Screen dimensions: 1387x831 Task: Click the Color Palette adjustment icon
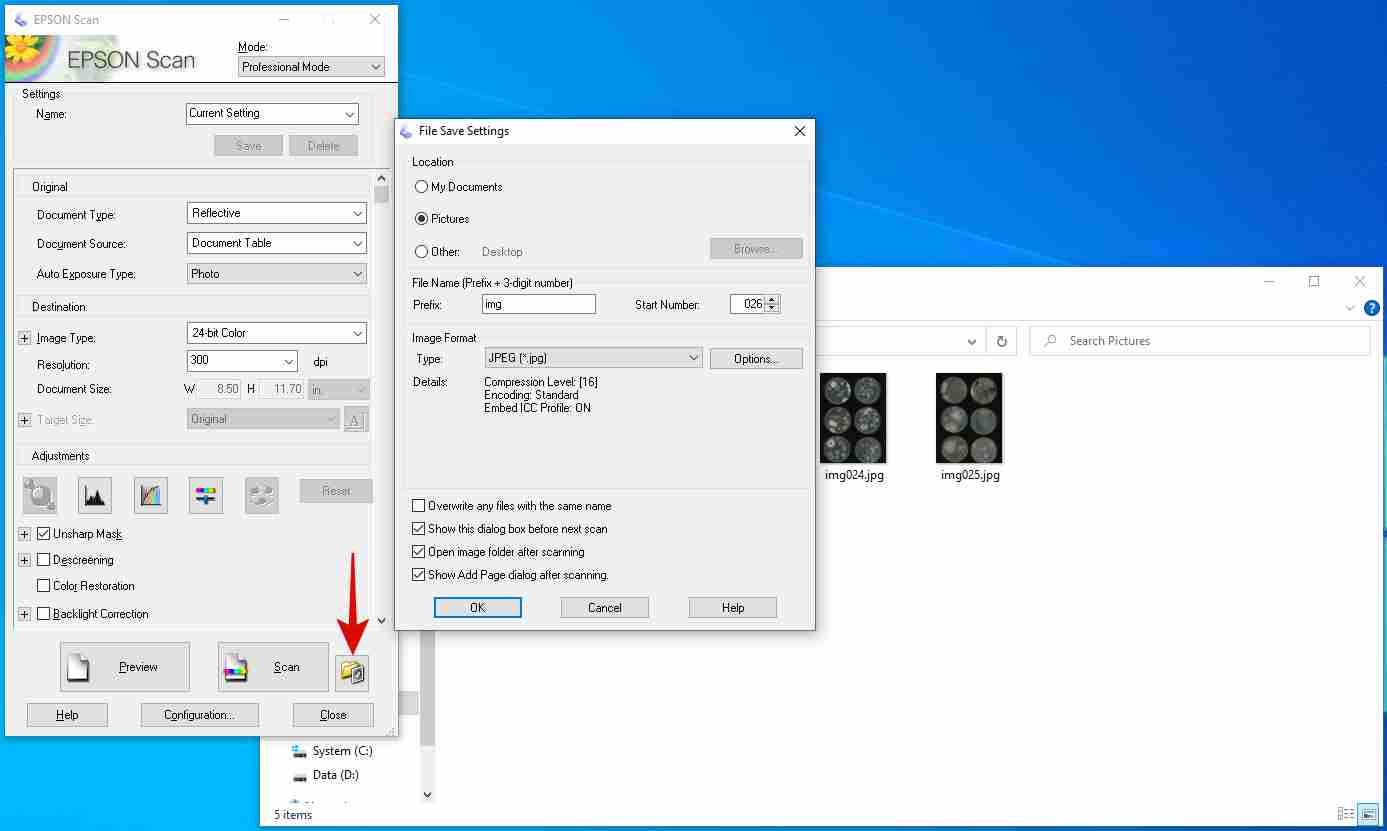pos(262,495)
